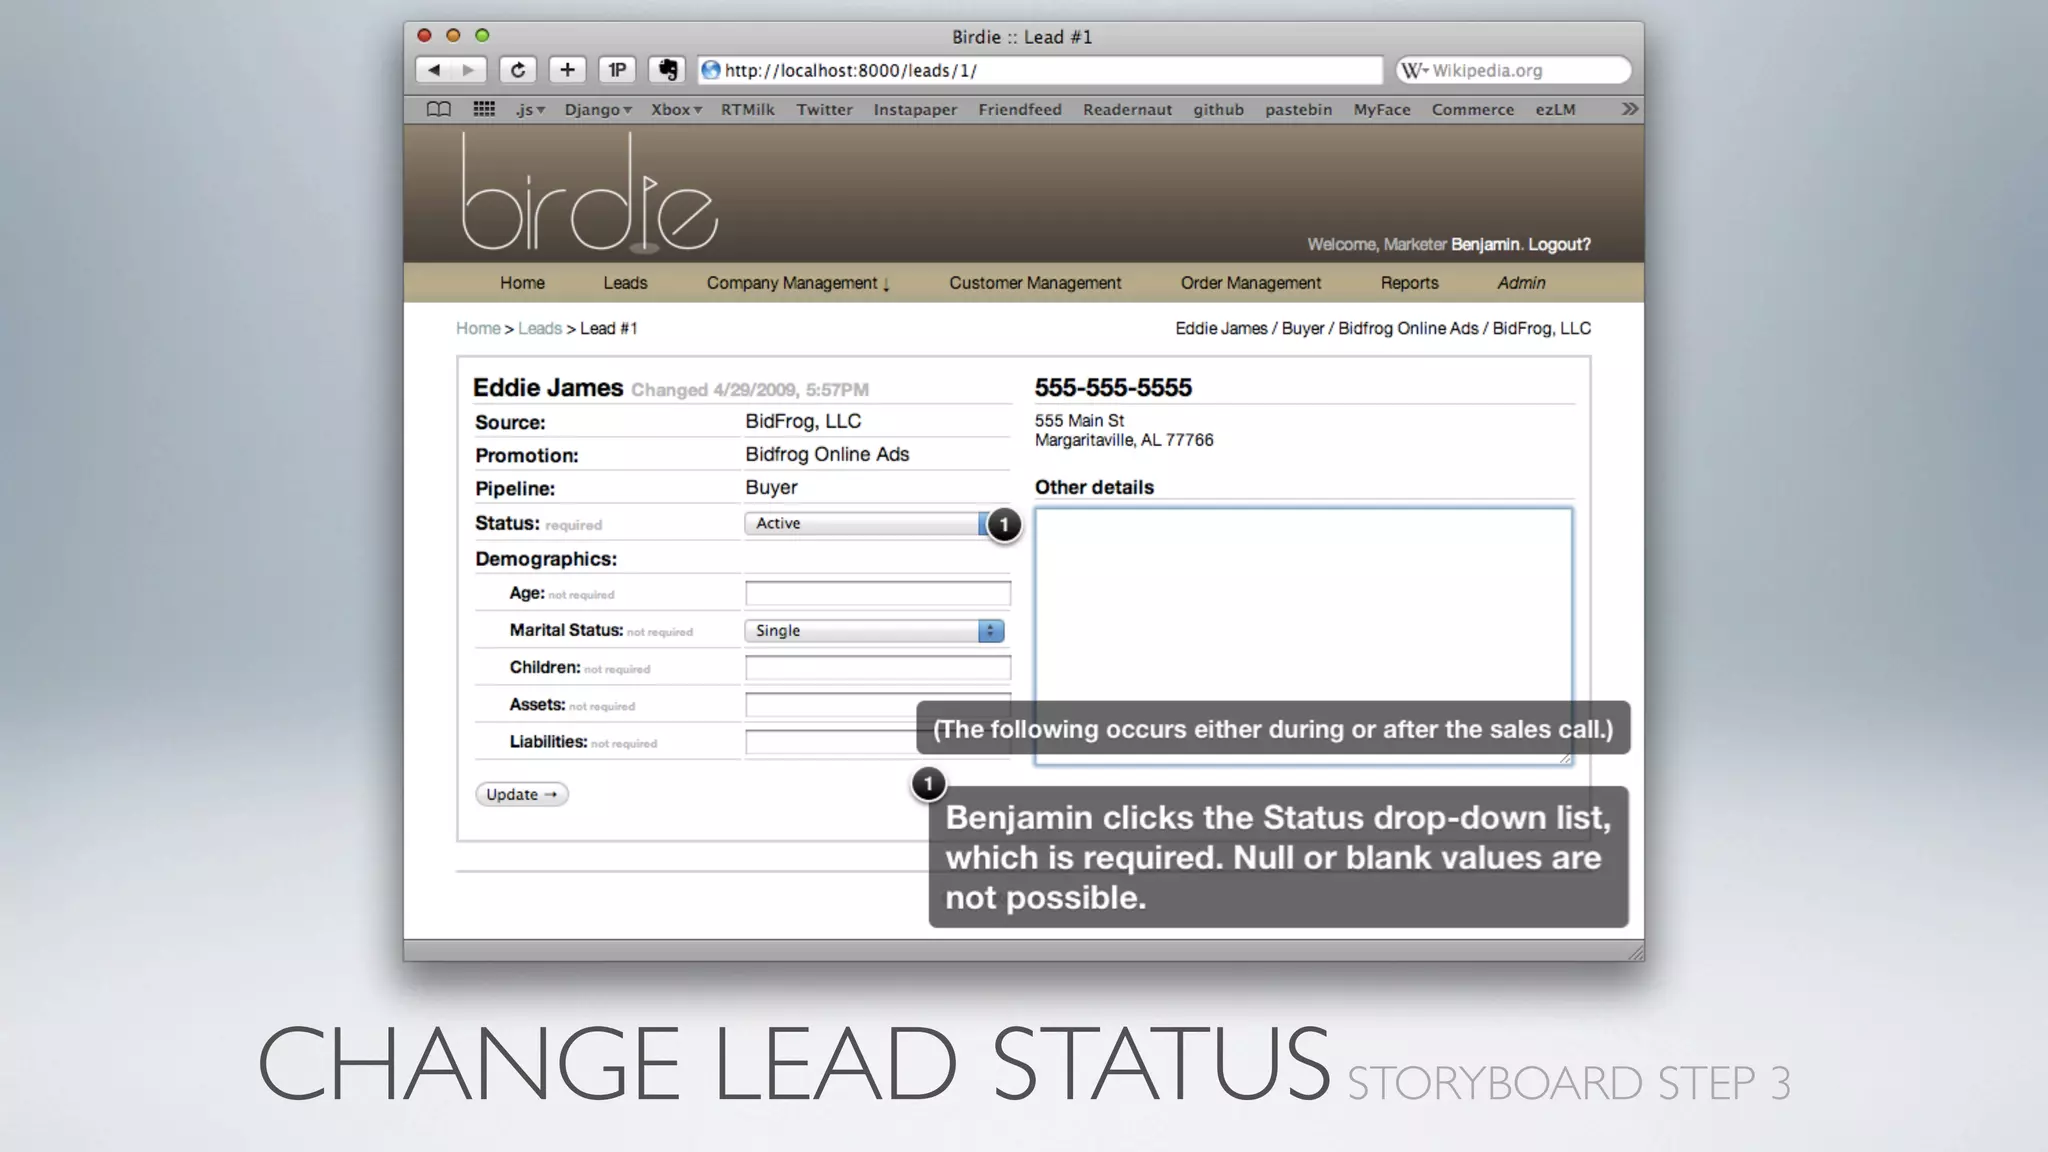Screen dimensions: 2048x1152
Task: Open Customer Management in the nav bar
Action: tap(1035, 283)
